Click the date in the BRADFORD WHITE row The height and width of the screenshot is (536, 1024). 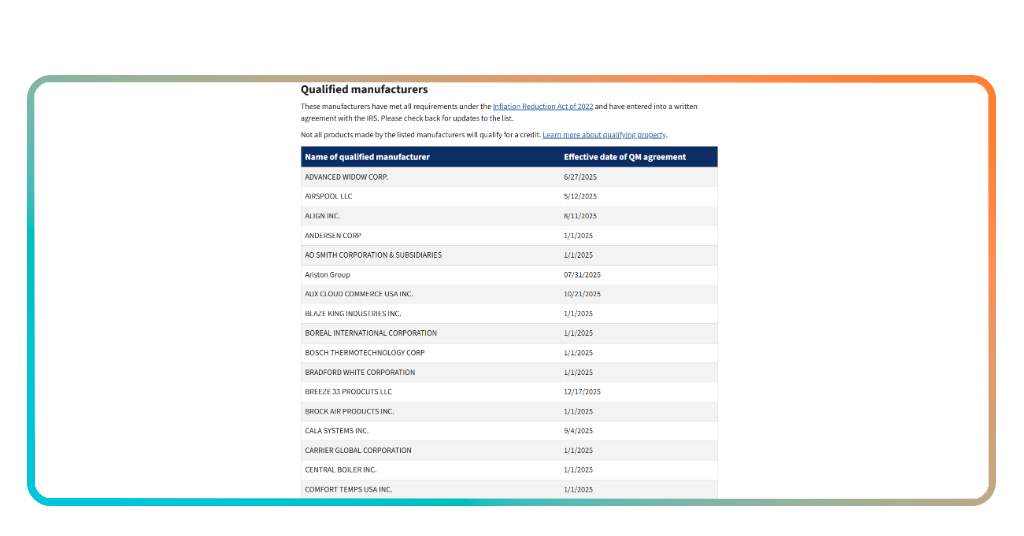coord(578,373)
